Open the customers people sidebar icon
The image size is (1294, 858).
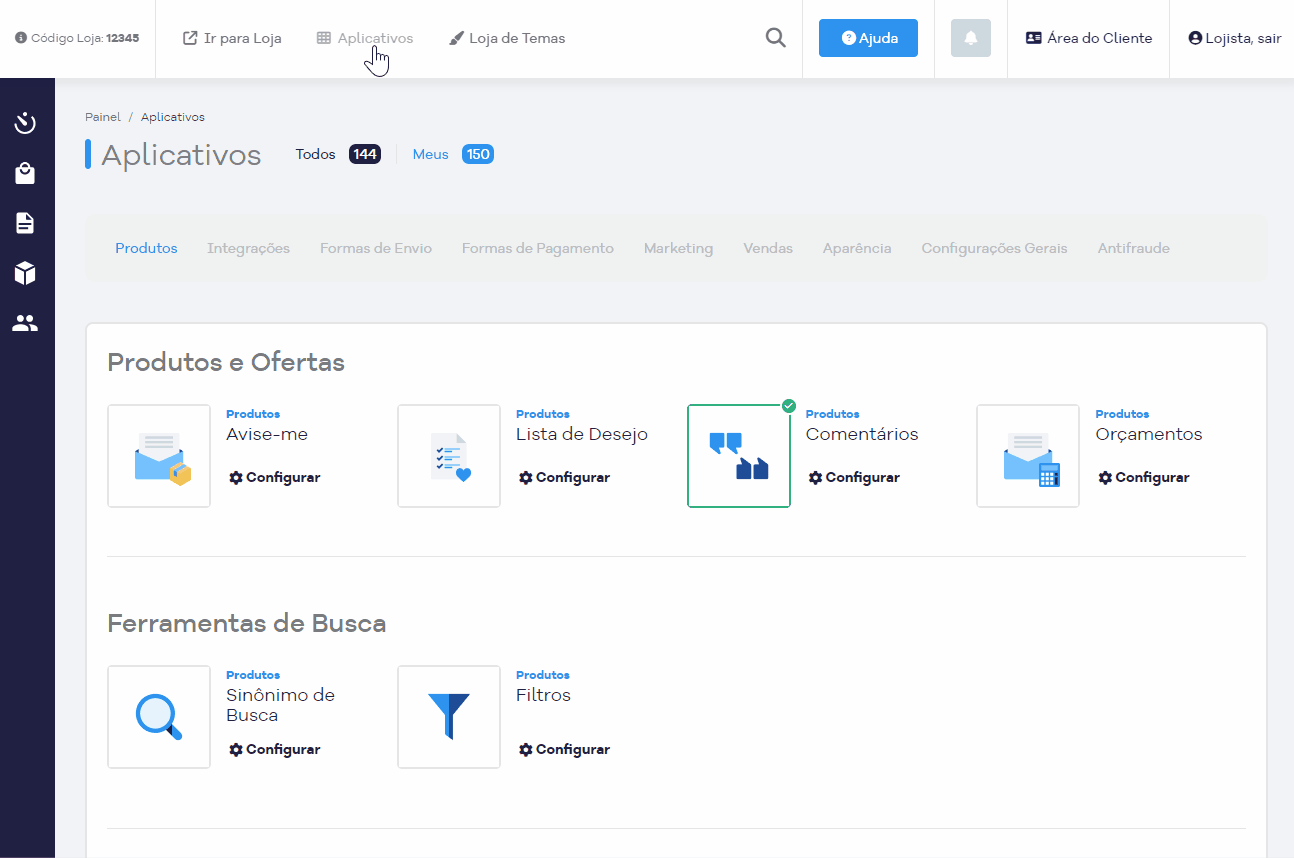point(25,323)
